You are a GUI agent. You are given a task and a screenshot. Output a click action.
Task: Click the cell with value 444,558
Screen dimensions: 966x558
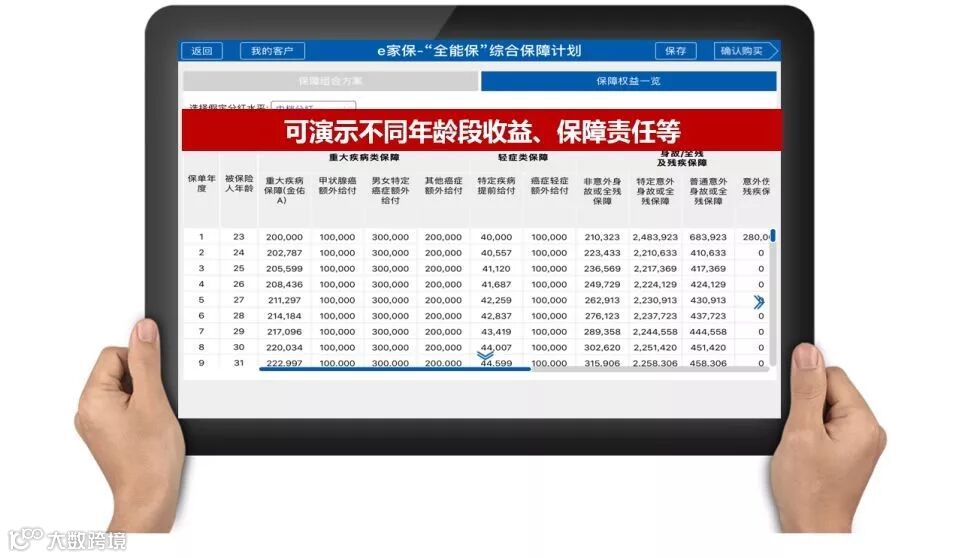pos(708,332)
